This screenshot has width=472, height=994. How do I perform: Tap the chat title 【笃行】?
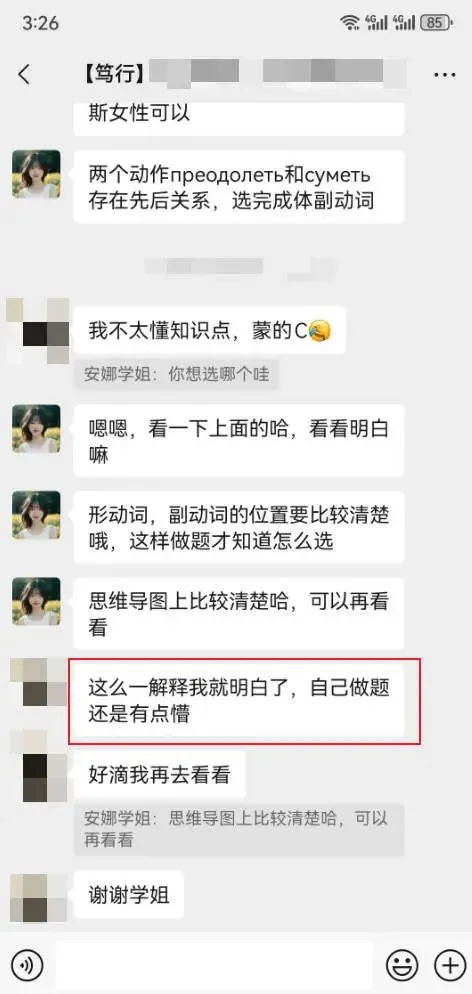[113, 74]
